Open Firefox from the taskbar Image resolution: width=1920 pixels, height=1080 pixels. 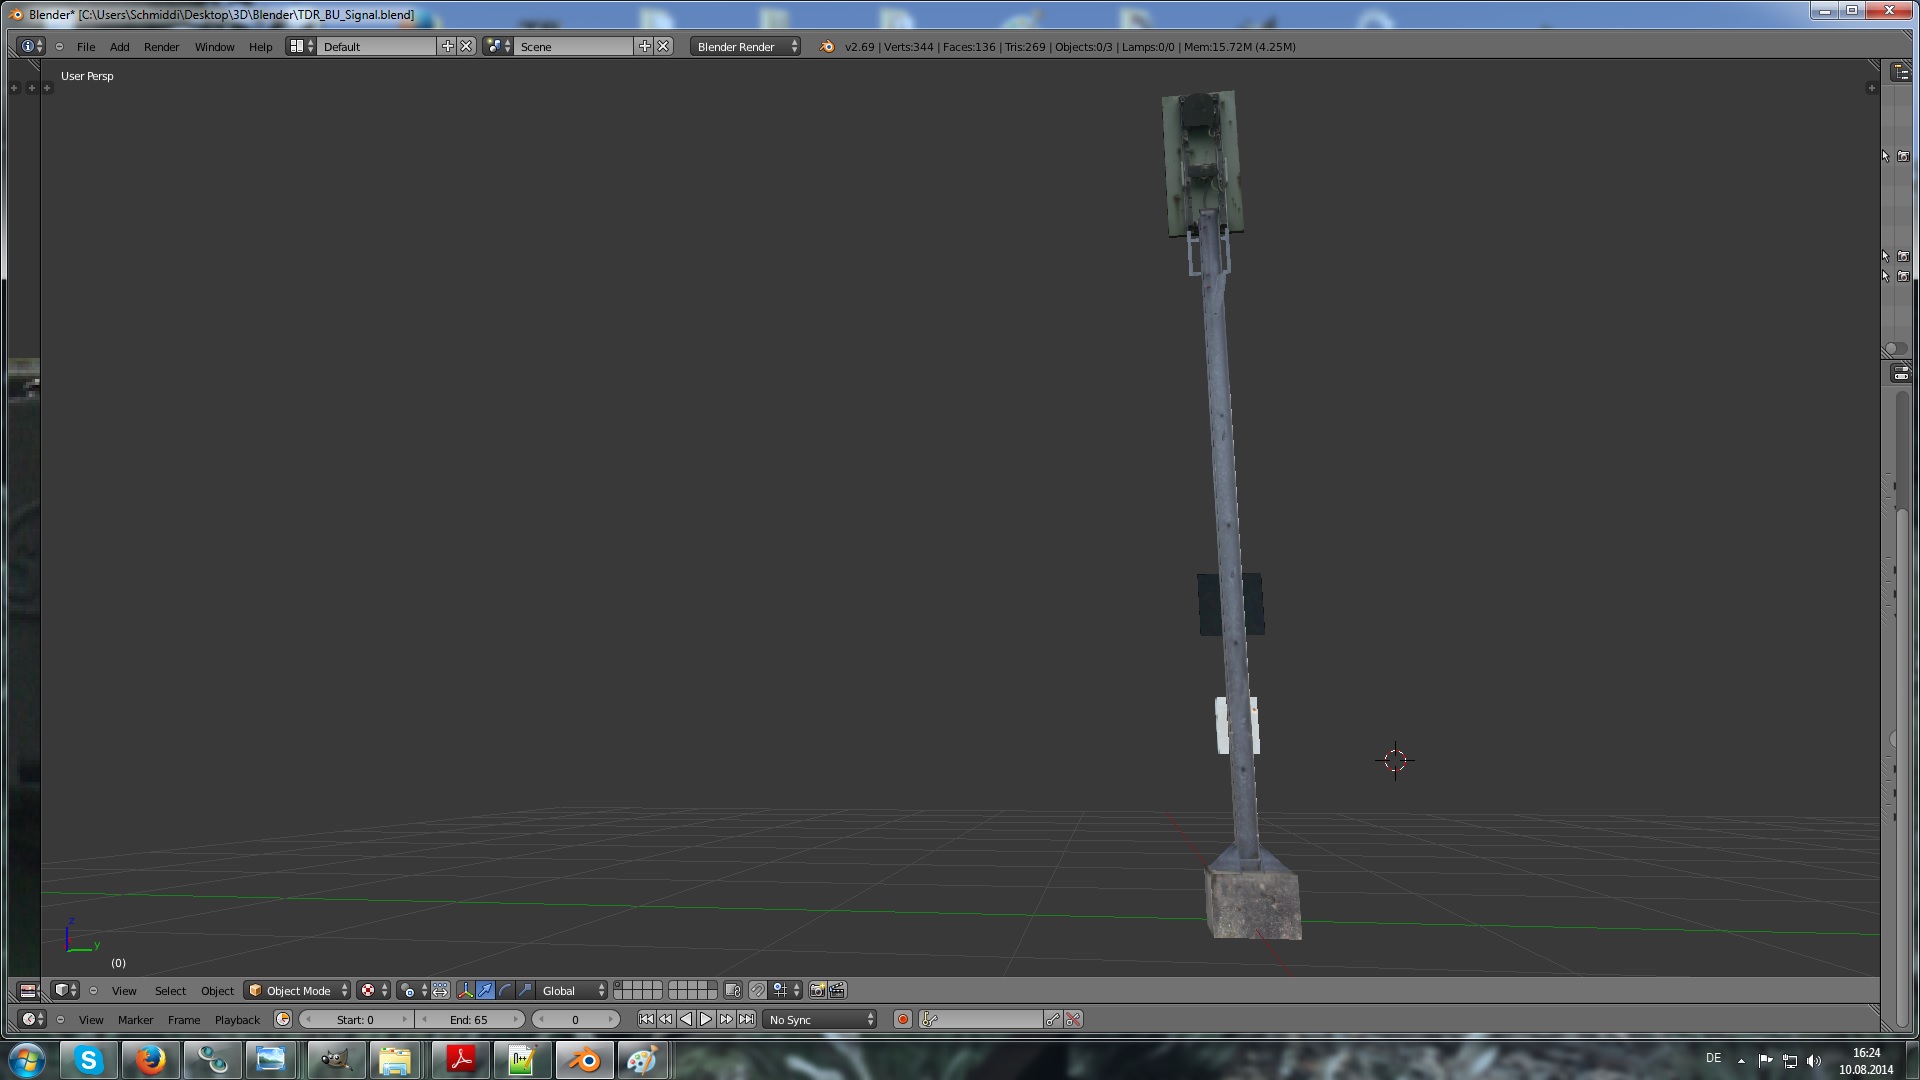click(x=150, y=1059)
